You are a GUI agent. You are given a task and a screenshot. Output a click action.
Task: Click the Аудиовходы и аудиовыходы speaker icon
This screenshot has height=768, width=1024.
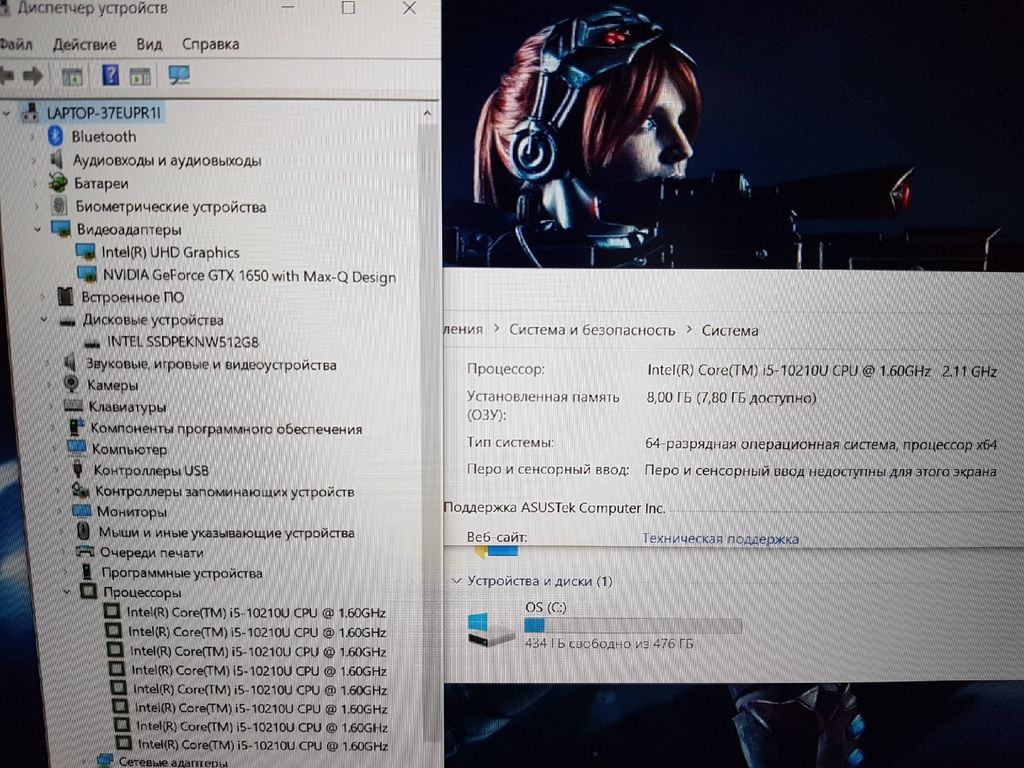(57, 159)
